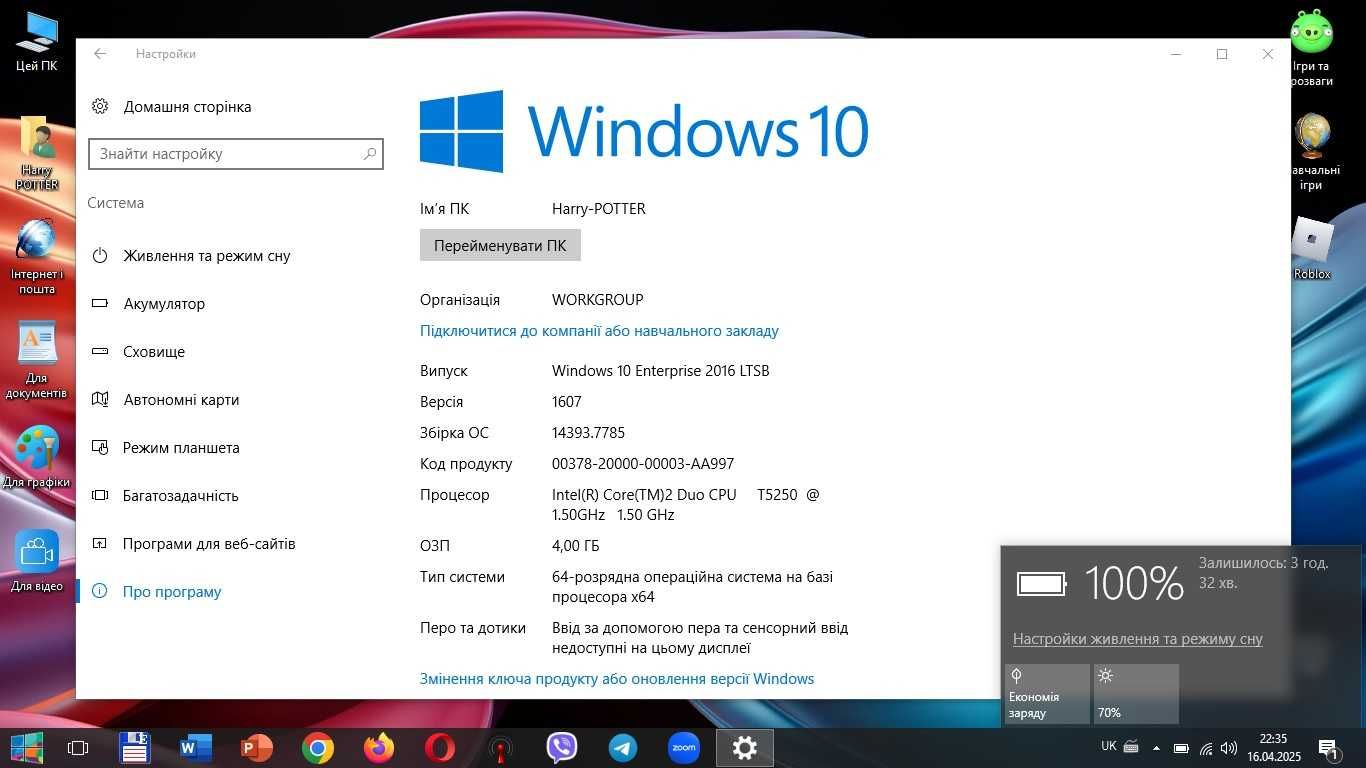This screenshot has height=768, width=1366.
Task: Select the Harry POTTER desktop folder
Action: click(37, 153)
